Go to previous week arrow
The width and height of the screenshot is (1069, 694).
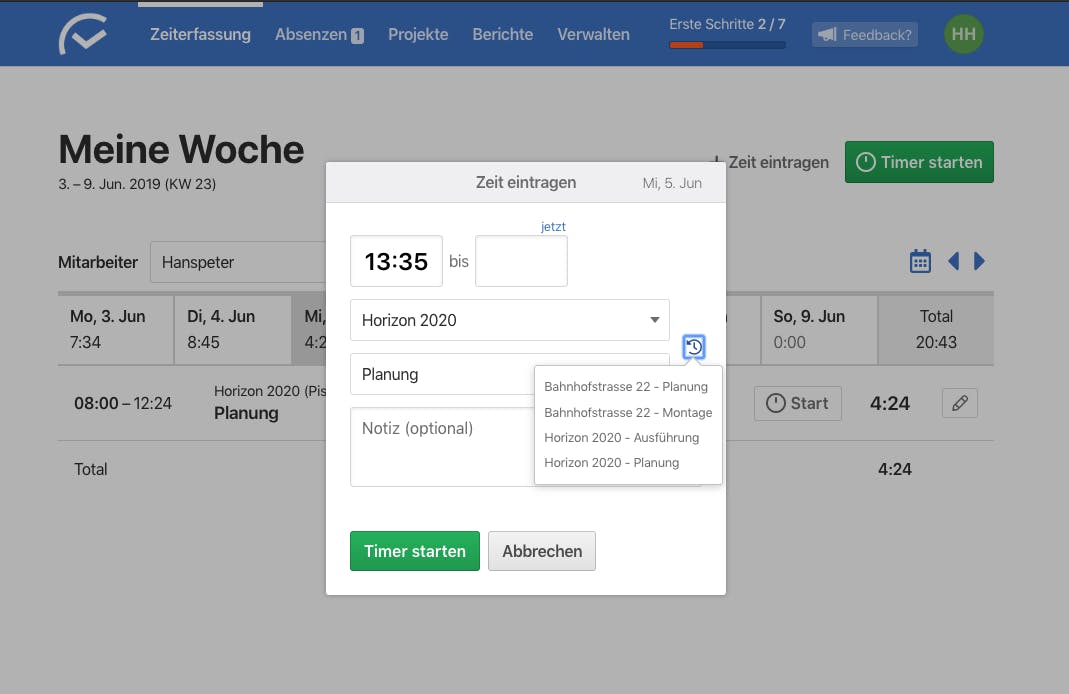point(954,261)
